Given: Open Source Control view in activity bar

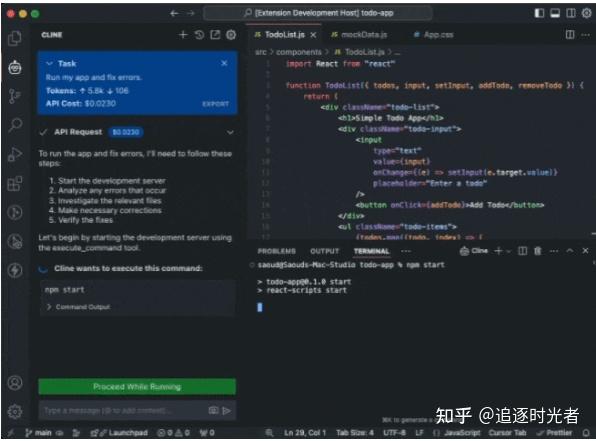Looking at the screenshot, I should click(x=15, y=96).
